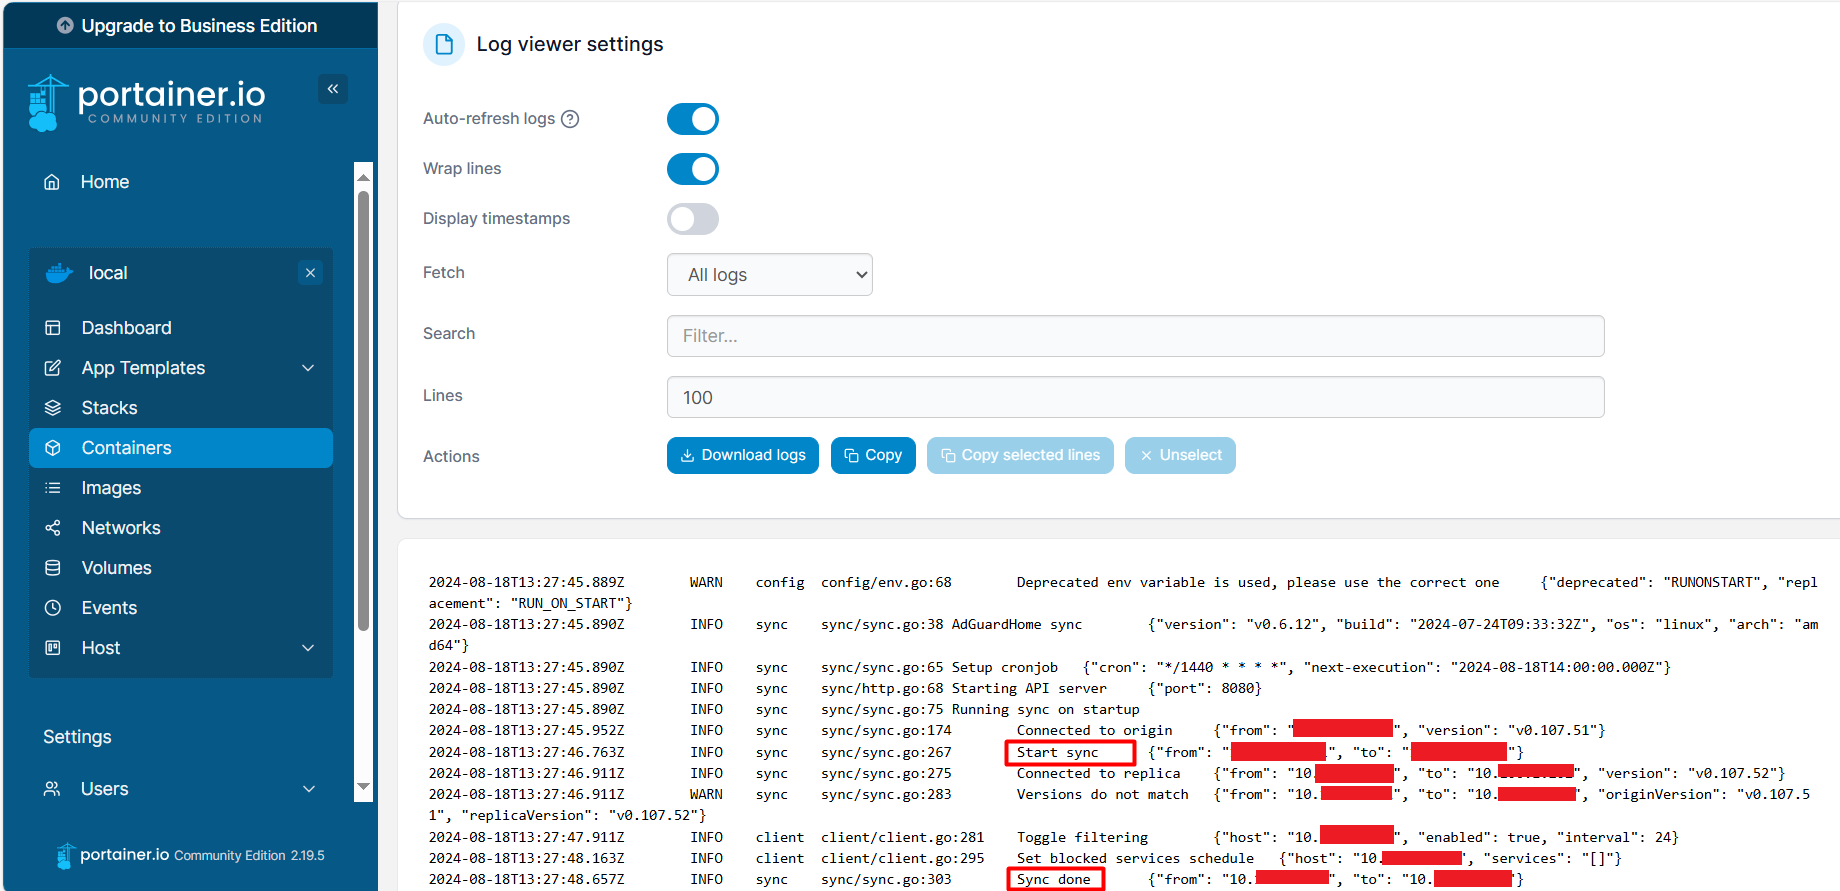Collapse the sidebar with the double-chevron button

[333, 89]
